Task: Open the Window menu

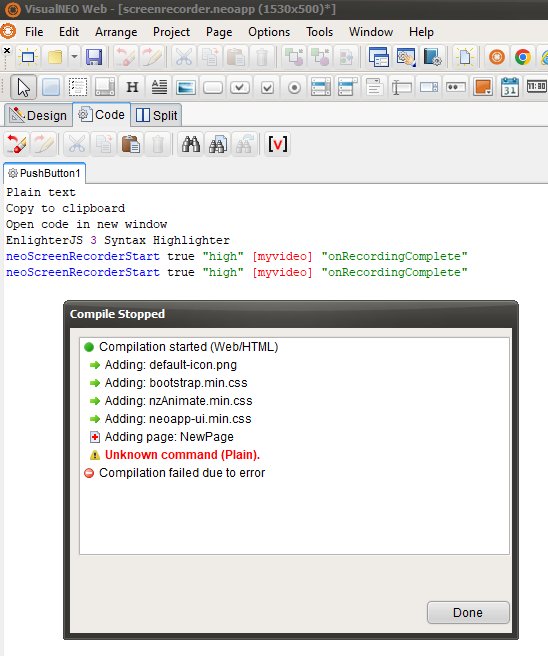Action: tap(371, 32)
